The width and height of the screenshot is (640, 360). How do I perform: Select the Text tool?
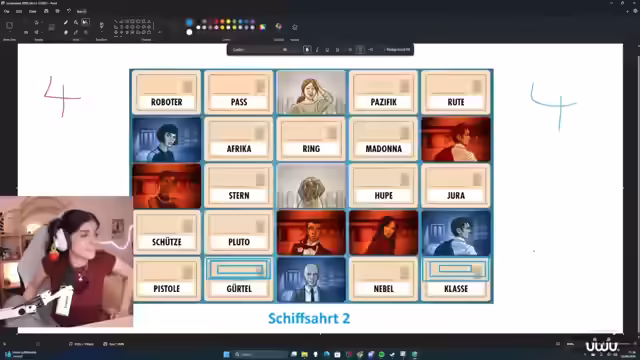click(x=85, y=22)
